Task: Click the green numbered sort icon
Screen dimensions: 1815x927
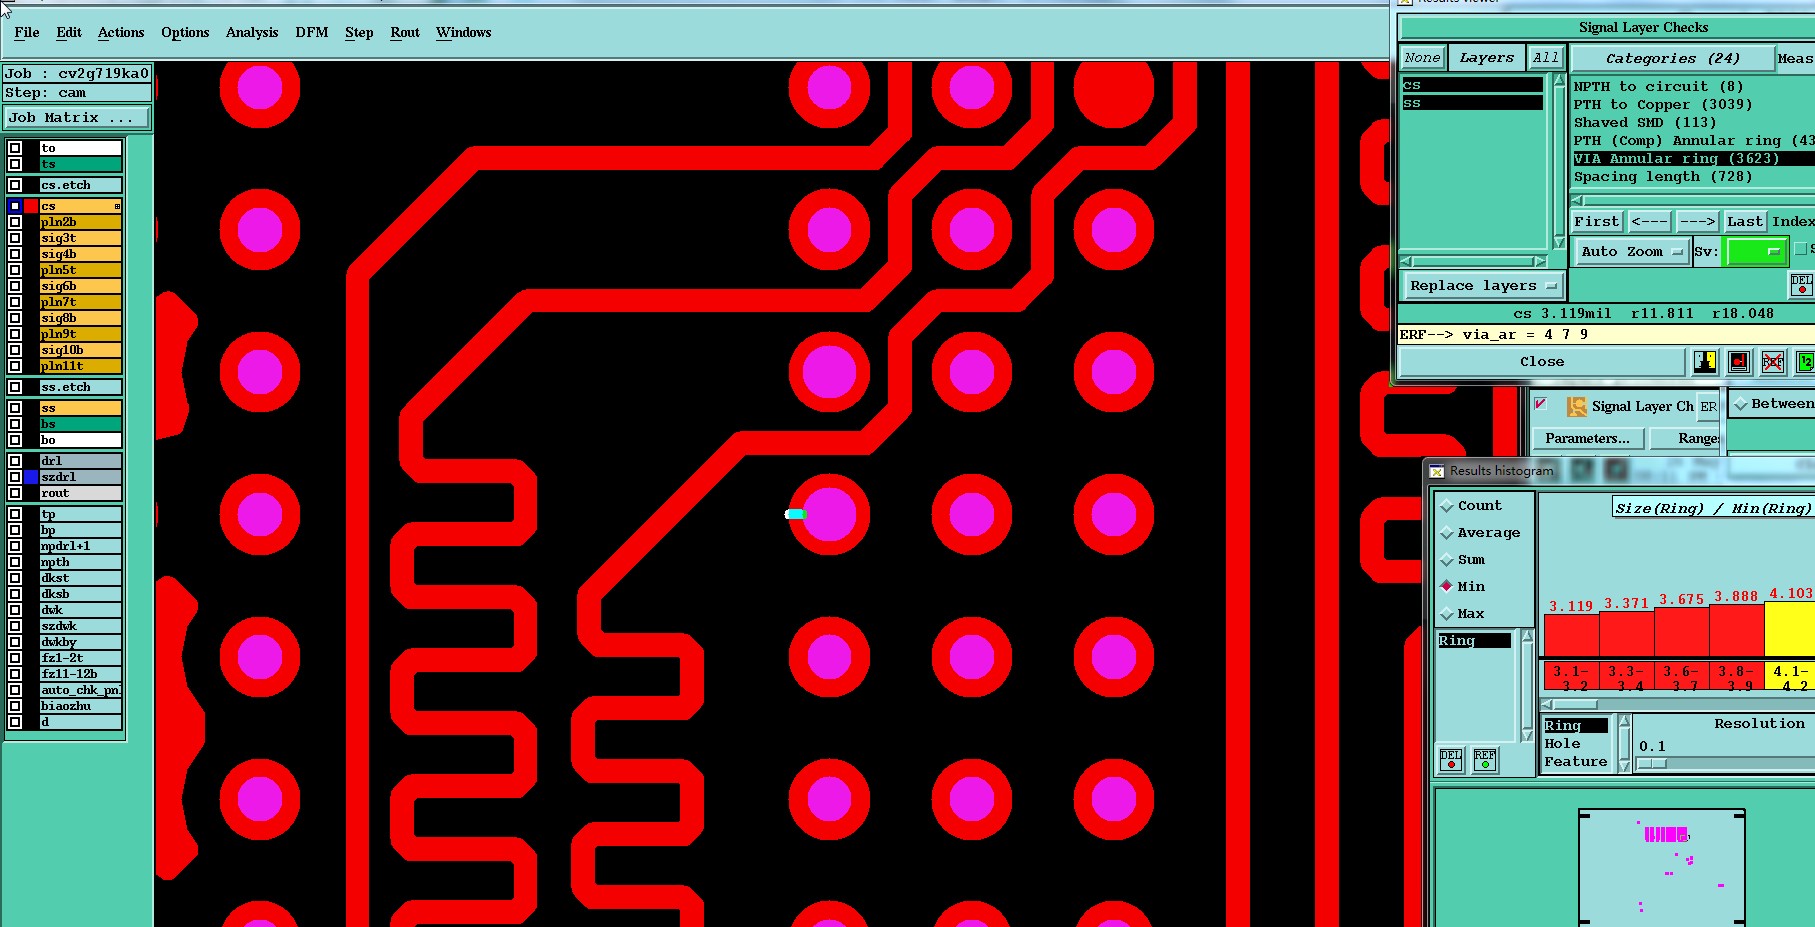Action: pos(1805,362)
